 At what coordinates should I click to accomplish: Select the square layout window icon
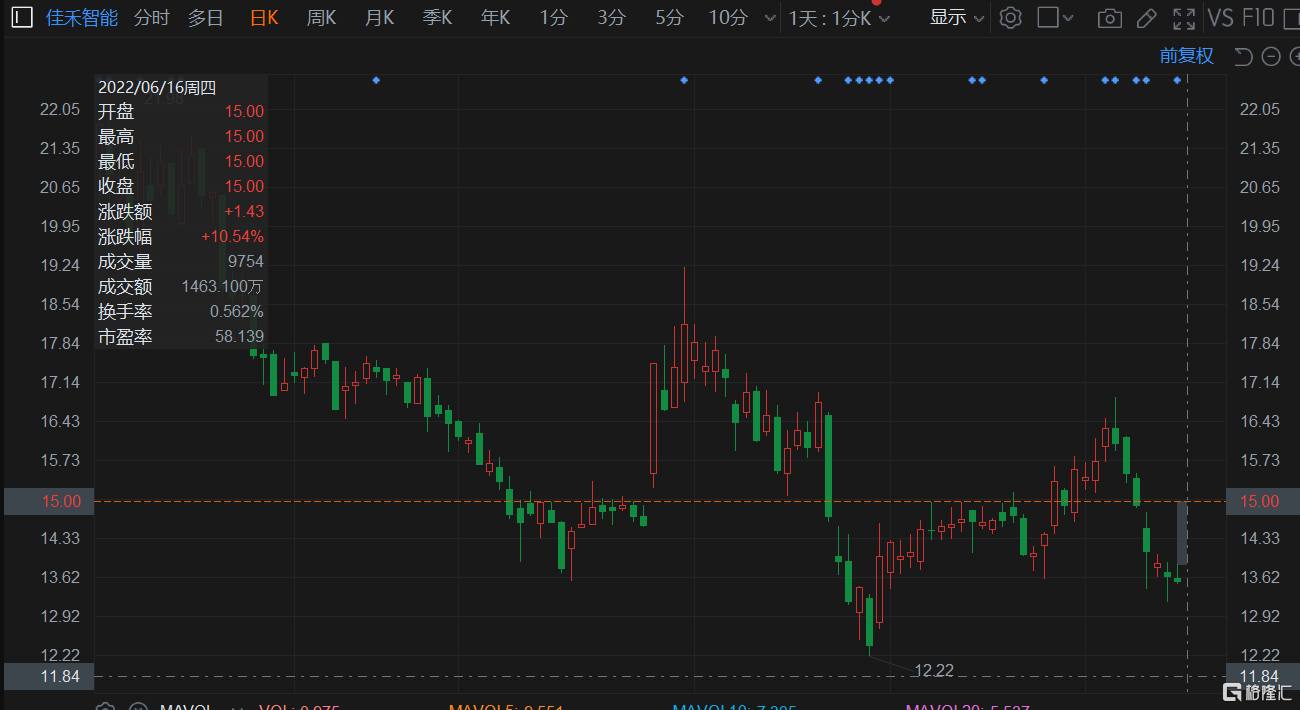coord(1047,17)
